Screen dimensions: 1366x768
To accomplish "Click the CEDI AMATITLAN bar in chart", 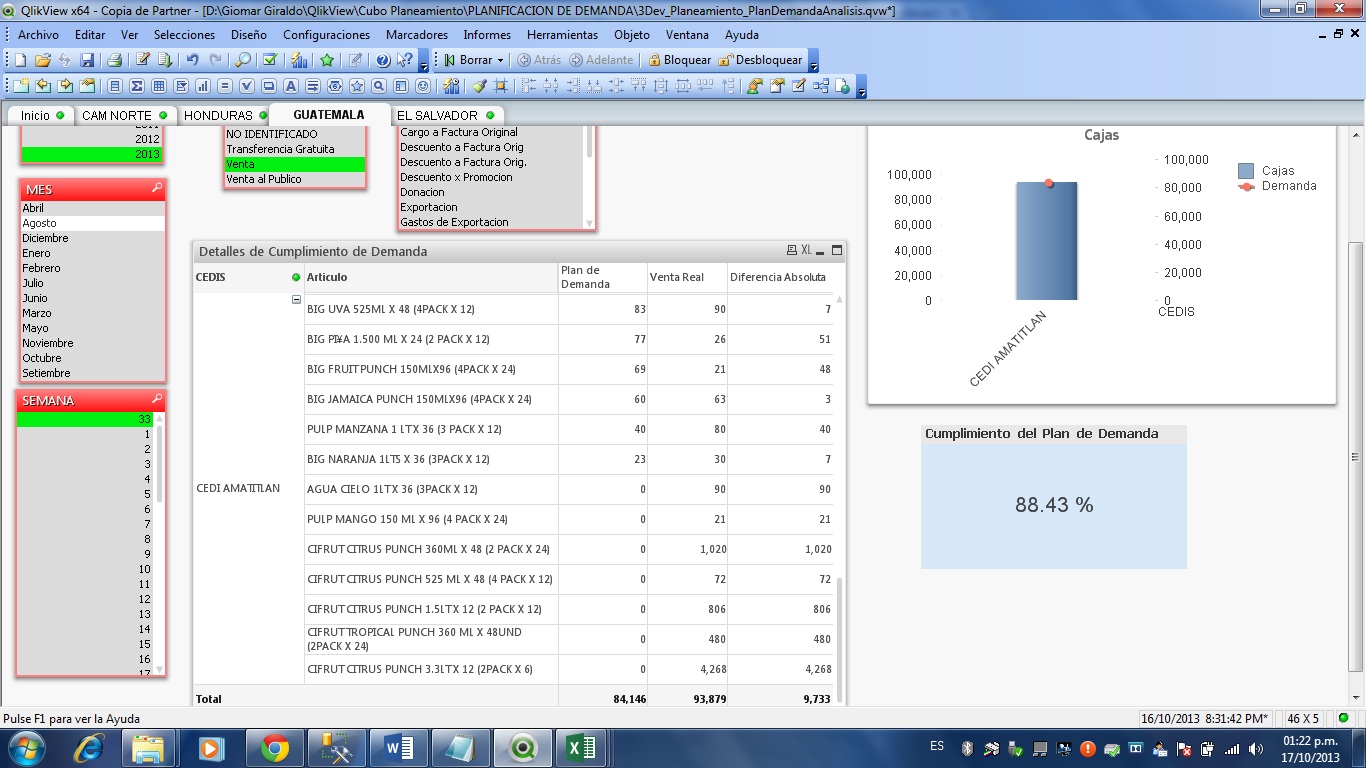I will [x=1047, y=241].
